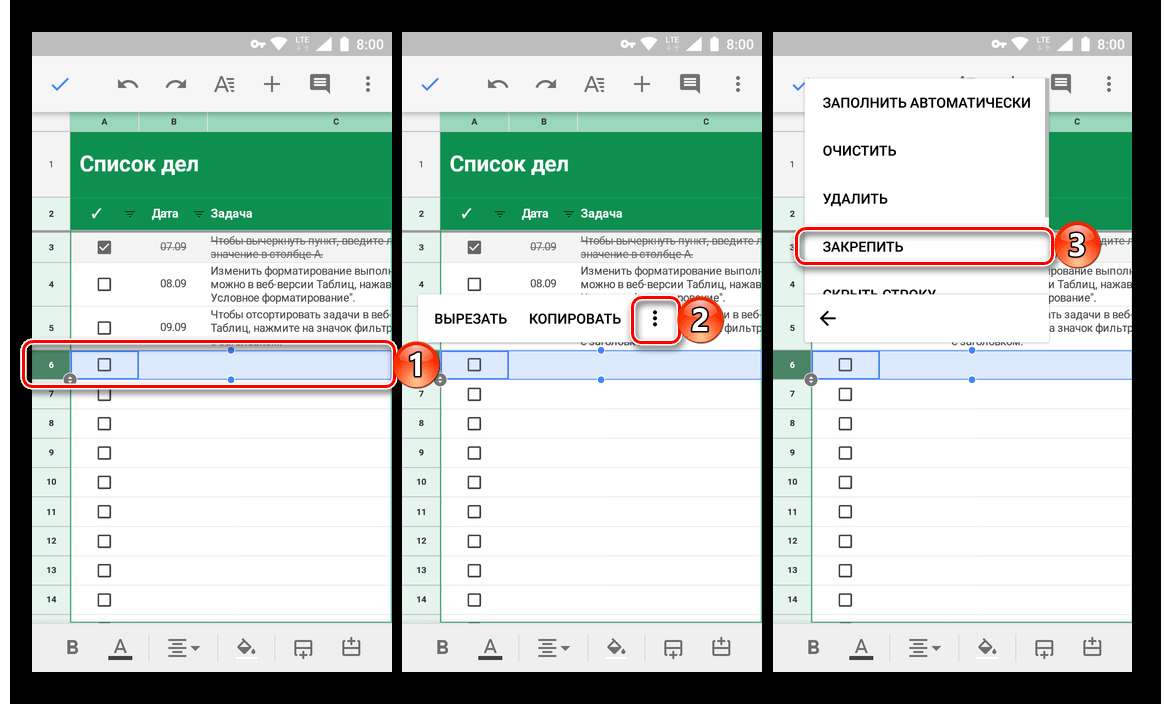Uncheck the row 3 checkbox on middle phone

pos(474,247)
